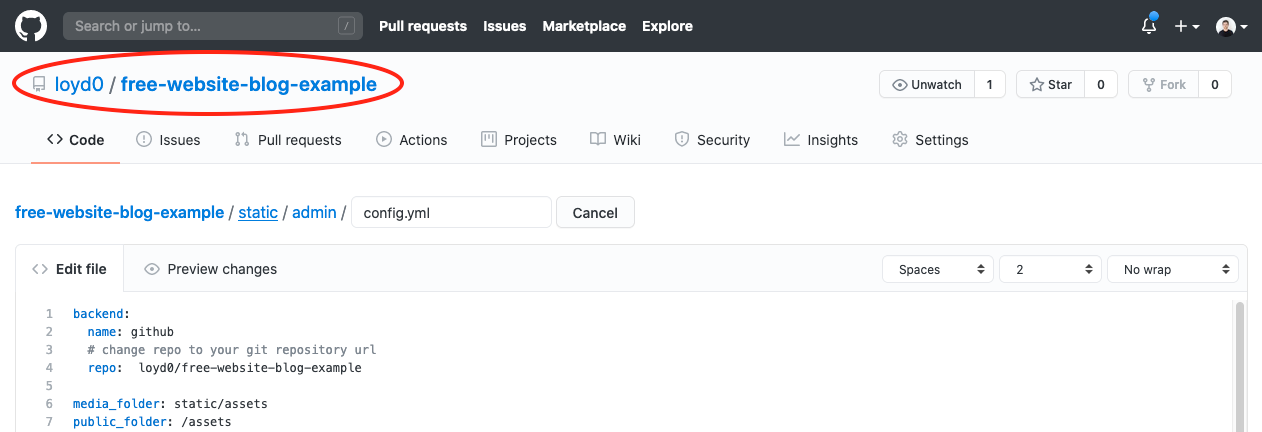
Task: Open the admin breadcrumb folder
Action: (314, 213)
